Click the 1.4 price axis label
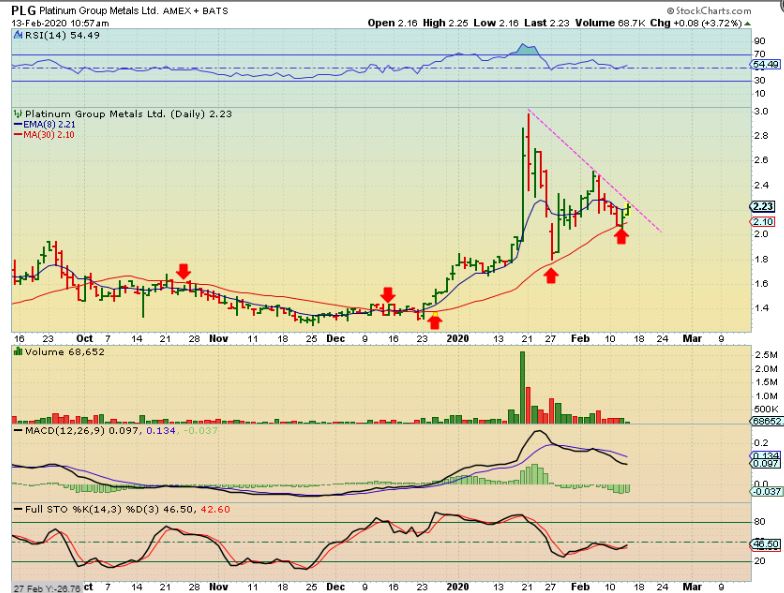This screenshot has width=784, height=593. pos(761,308)
